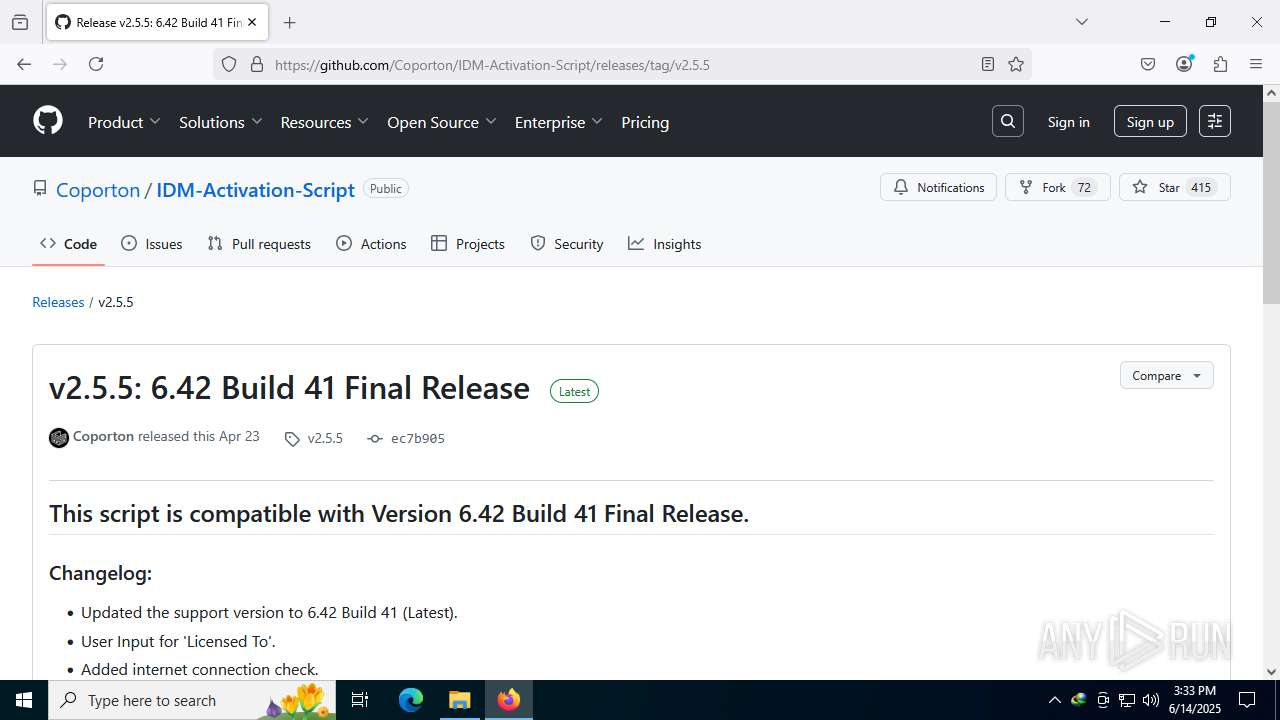
Task: Close the Release v2.5.5 browser tab
Action: pyautogui.click(x=252, y=22)
